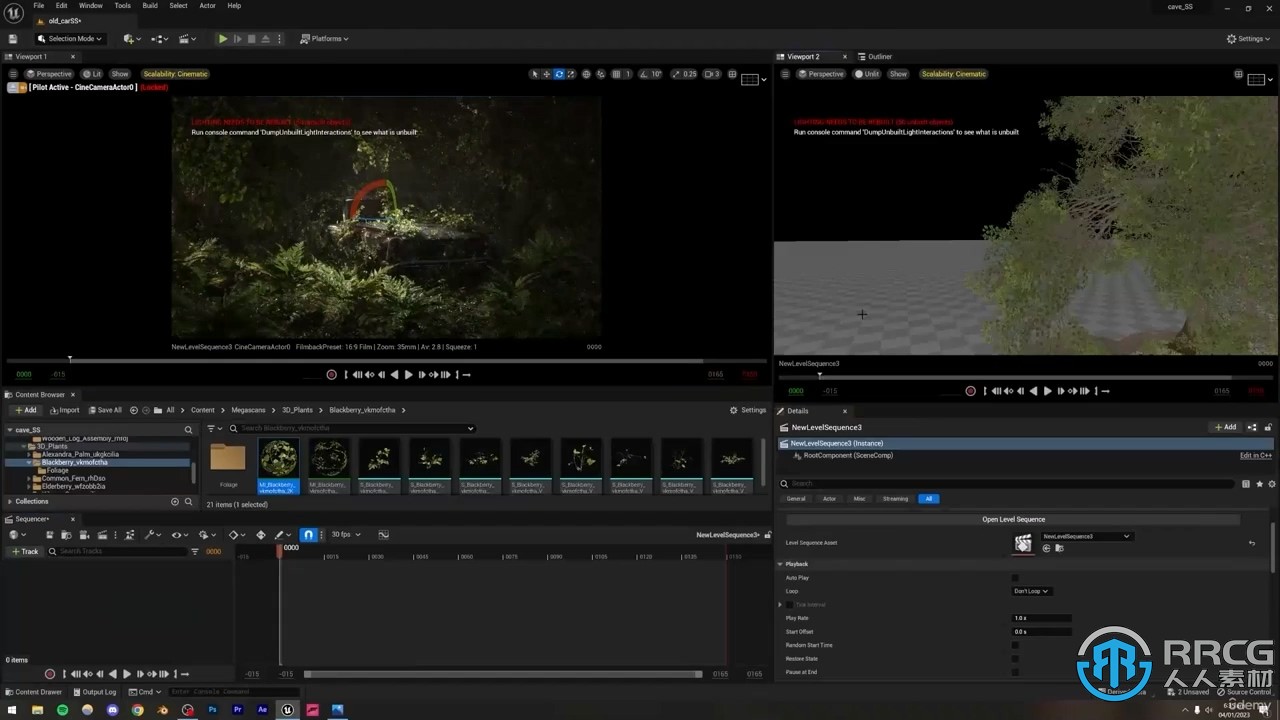This screenshot has height=720, width=1280.
Task: Click Save All in Content Browser
Action: 105,410
